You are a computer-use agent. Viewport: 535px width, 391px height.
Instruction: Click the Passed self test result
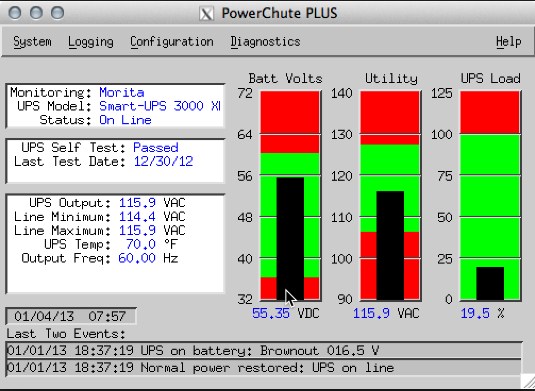point(156,147)
